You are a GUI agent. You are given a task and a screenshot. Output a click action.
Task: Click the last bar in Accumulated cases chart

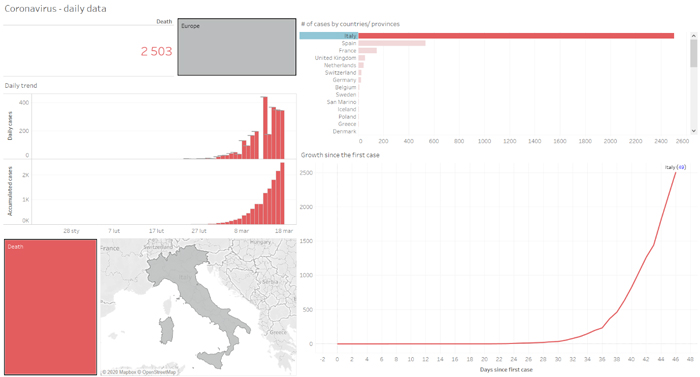[282, 193]
